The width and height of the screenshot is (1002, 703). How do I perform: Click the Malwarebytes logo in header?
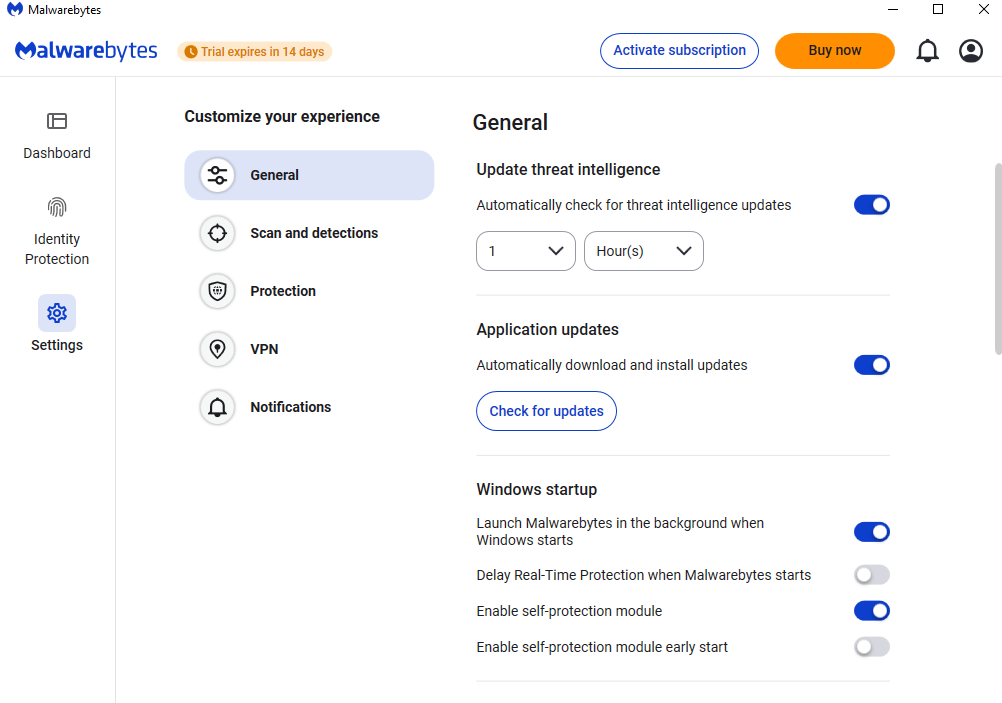[86, 50]
